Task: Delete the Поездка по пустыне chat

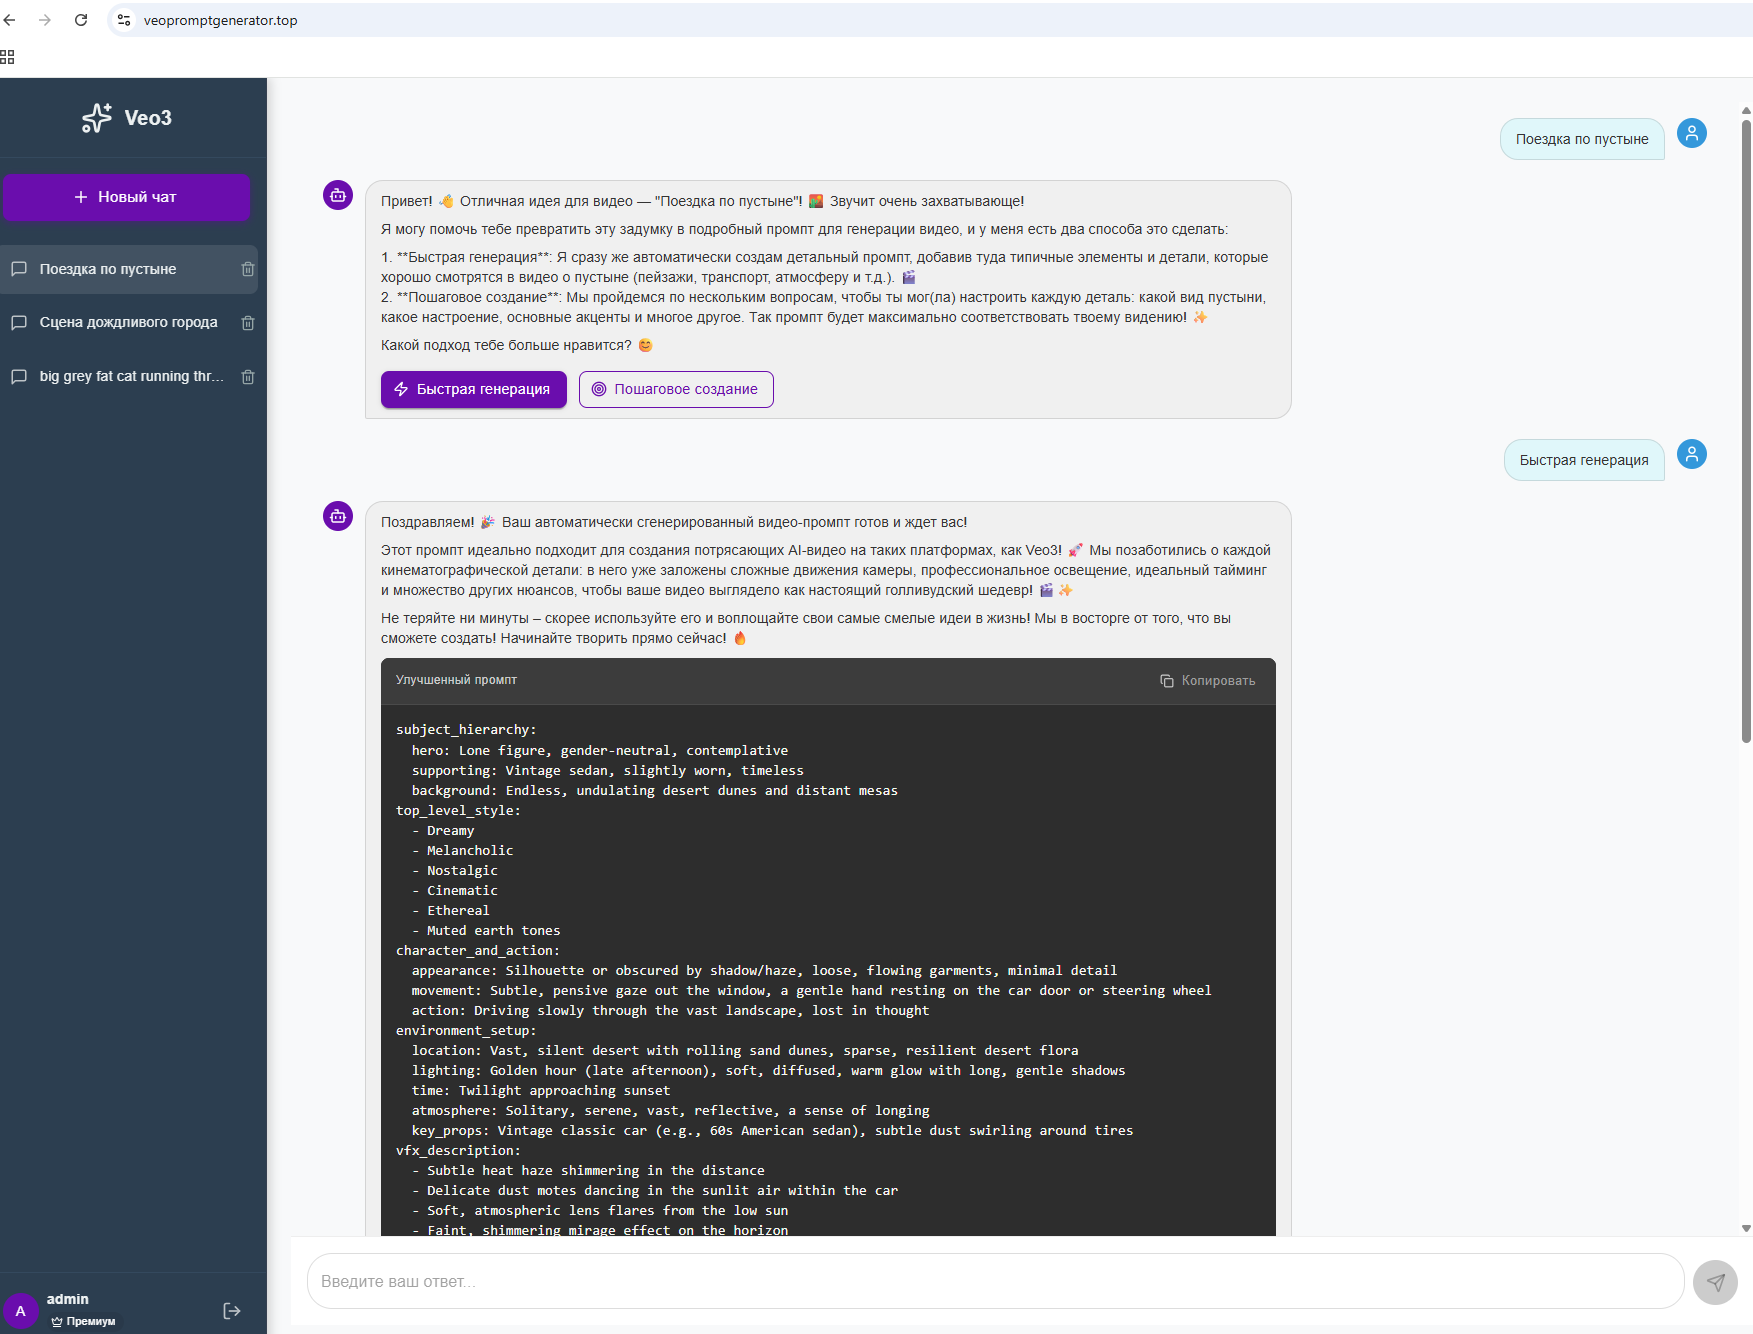Action: tap(248, 269)
